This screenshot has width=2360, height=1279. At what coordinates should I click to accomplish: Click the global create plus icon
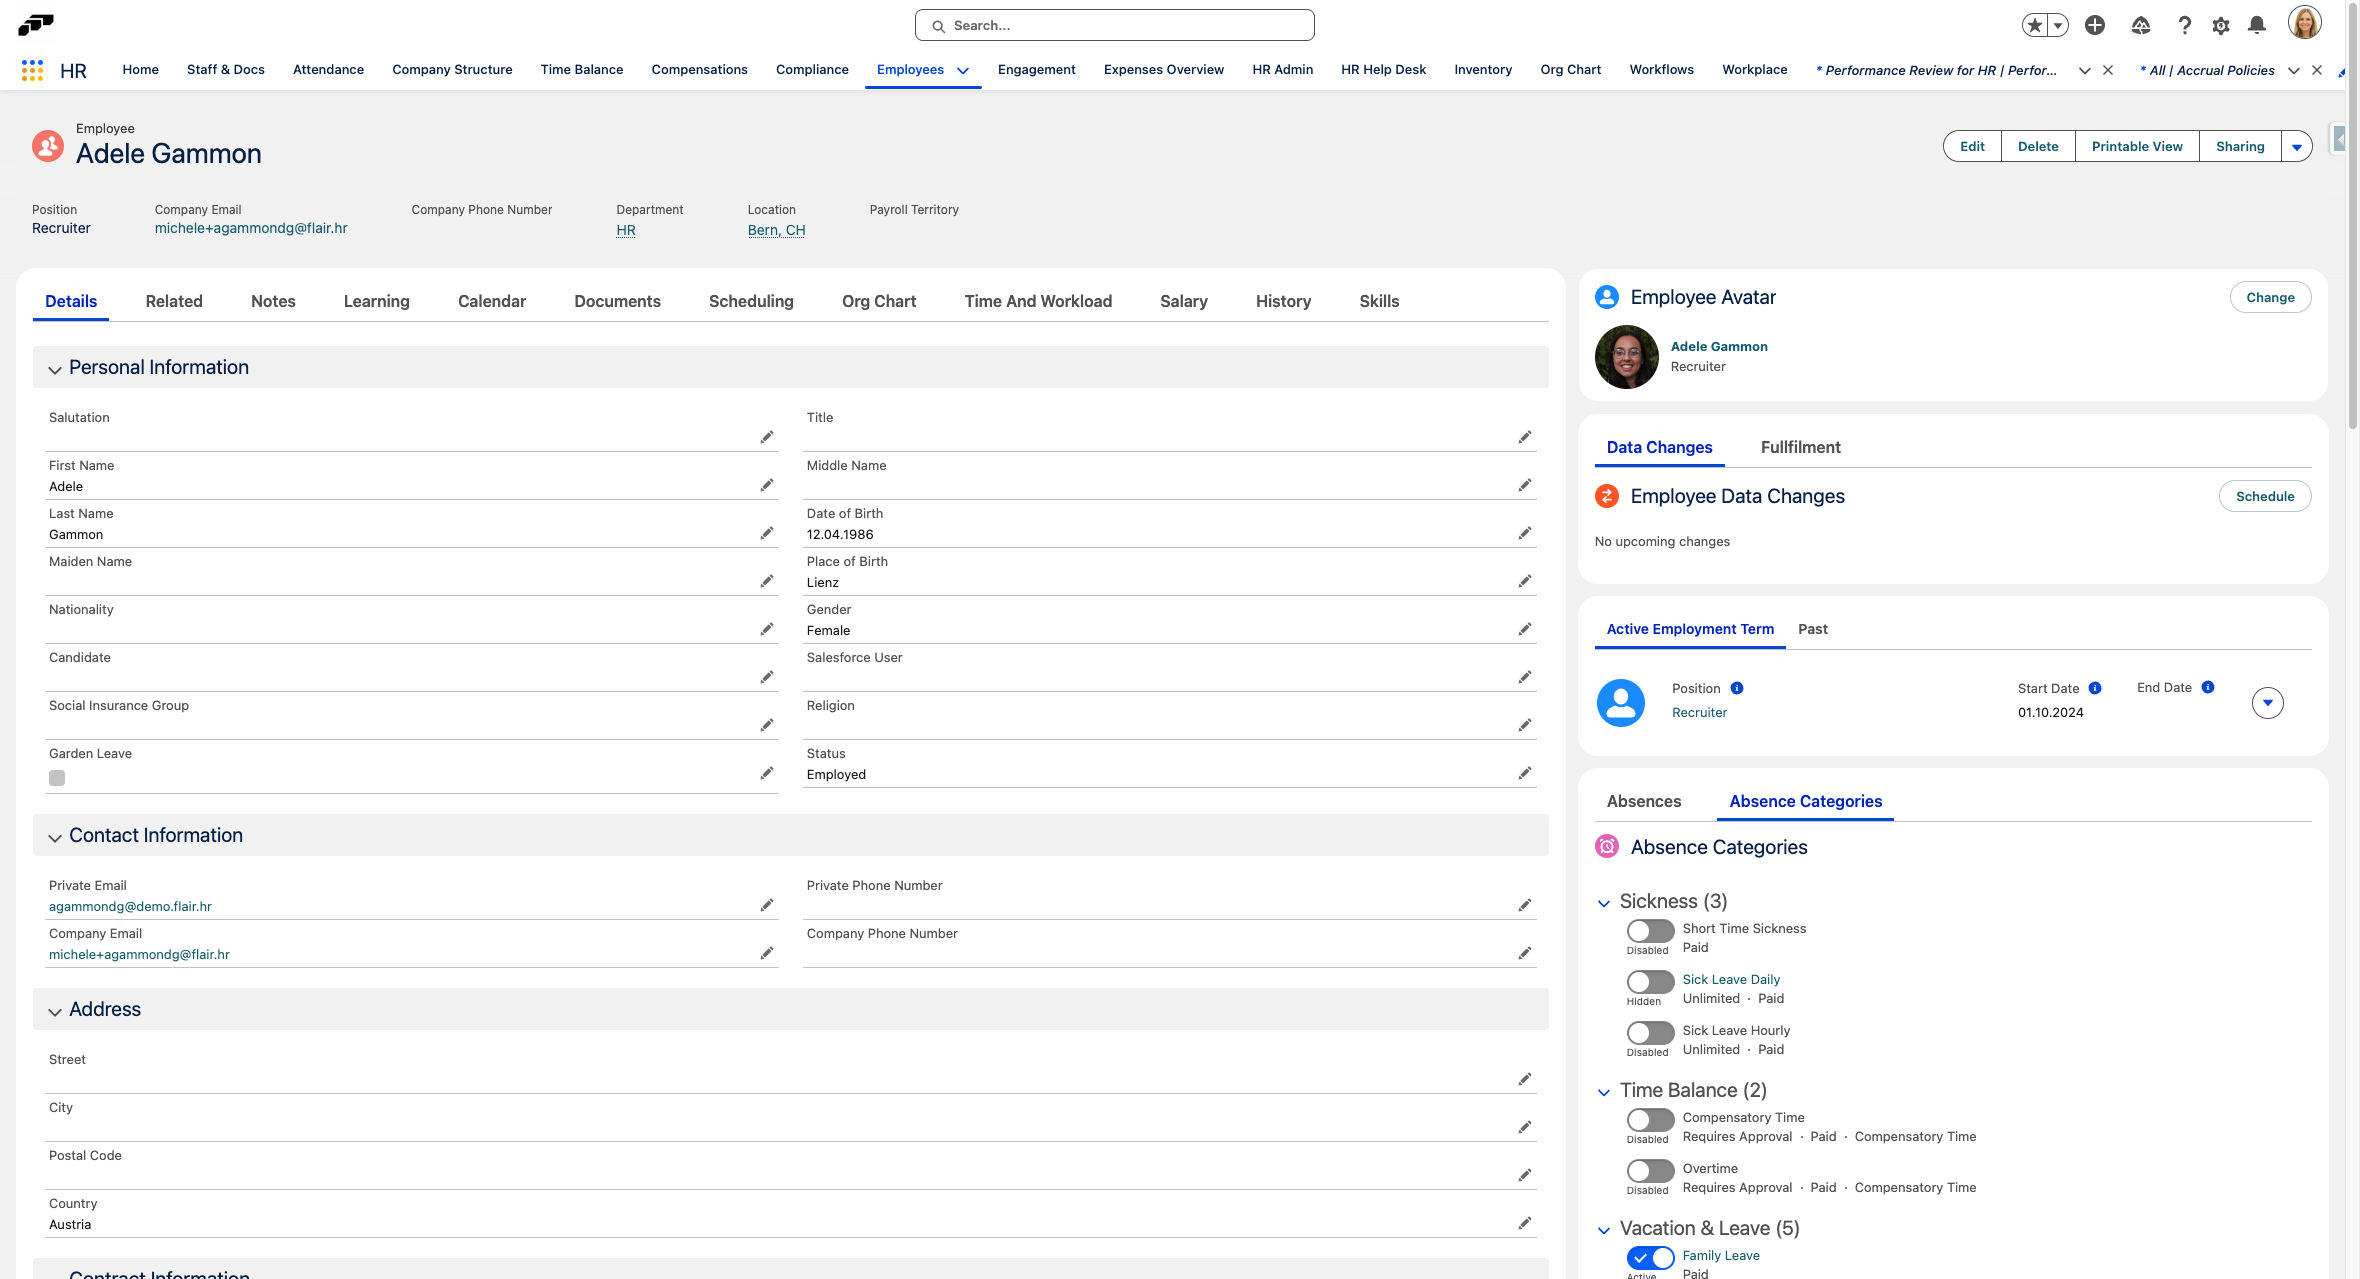2094,26
